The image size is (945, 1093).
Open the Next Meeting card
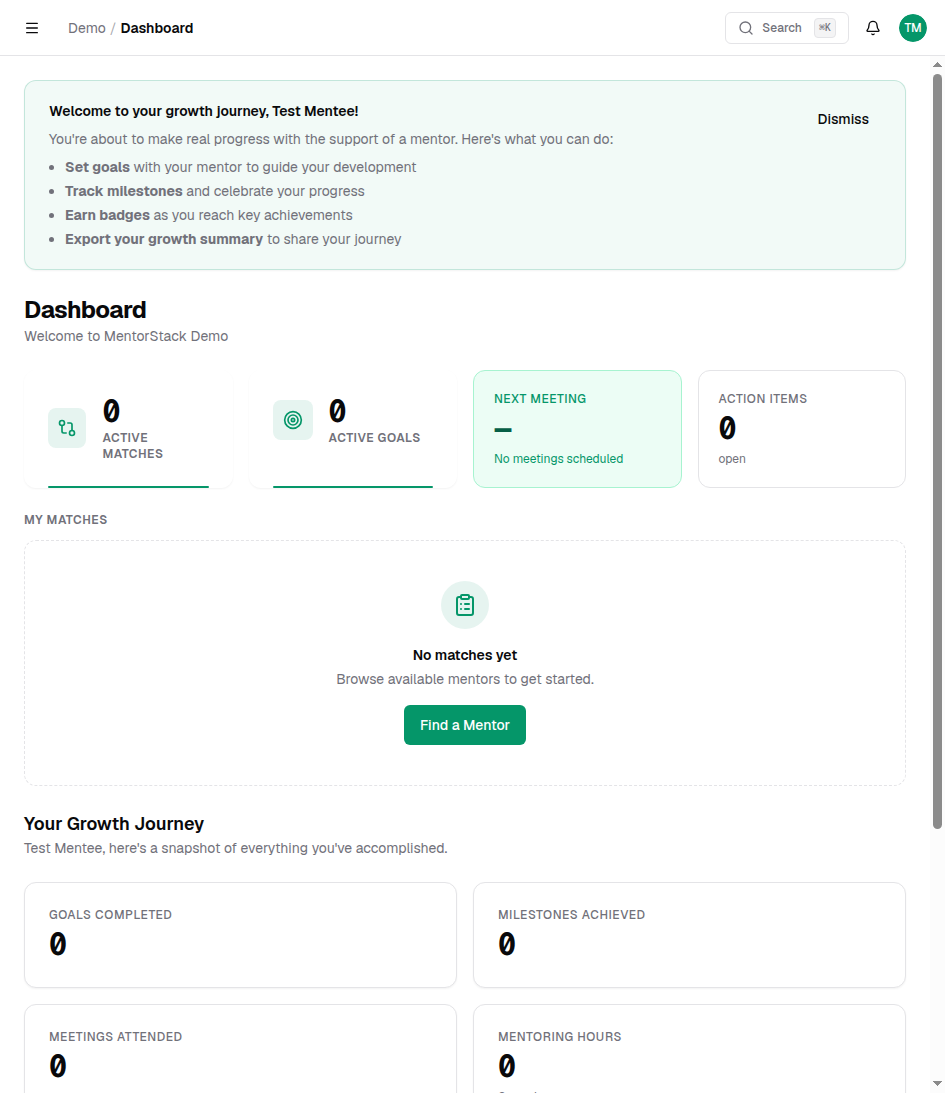coord(577,428)
